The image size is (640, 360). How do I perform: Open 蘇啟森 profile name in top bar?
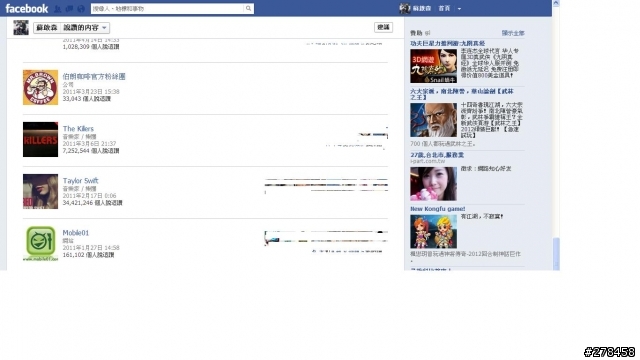(x=422, y=9)
